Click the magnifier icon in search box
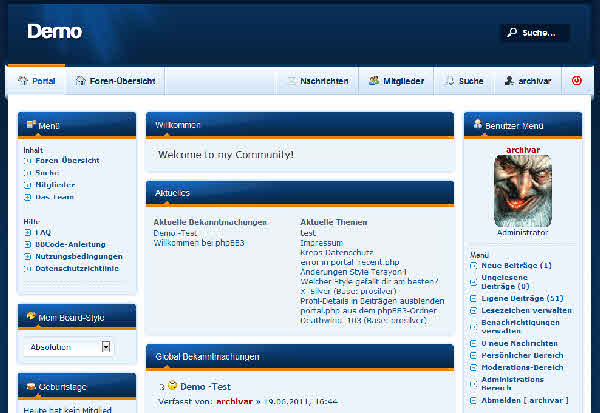Screen dimensions: 600x413 pos(513,33)
